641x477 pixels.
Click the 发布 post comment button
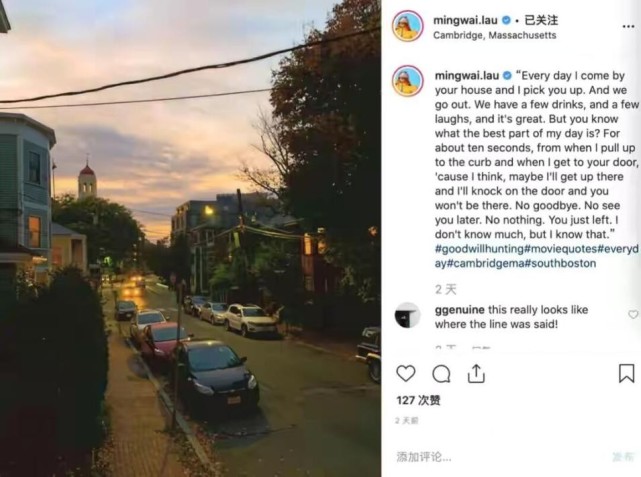(x=623, y=457)
